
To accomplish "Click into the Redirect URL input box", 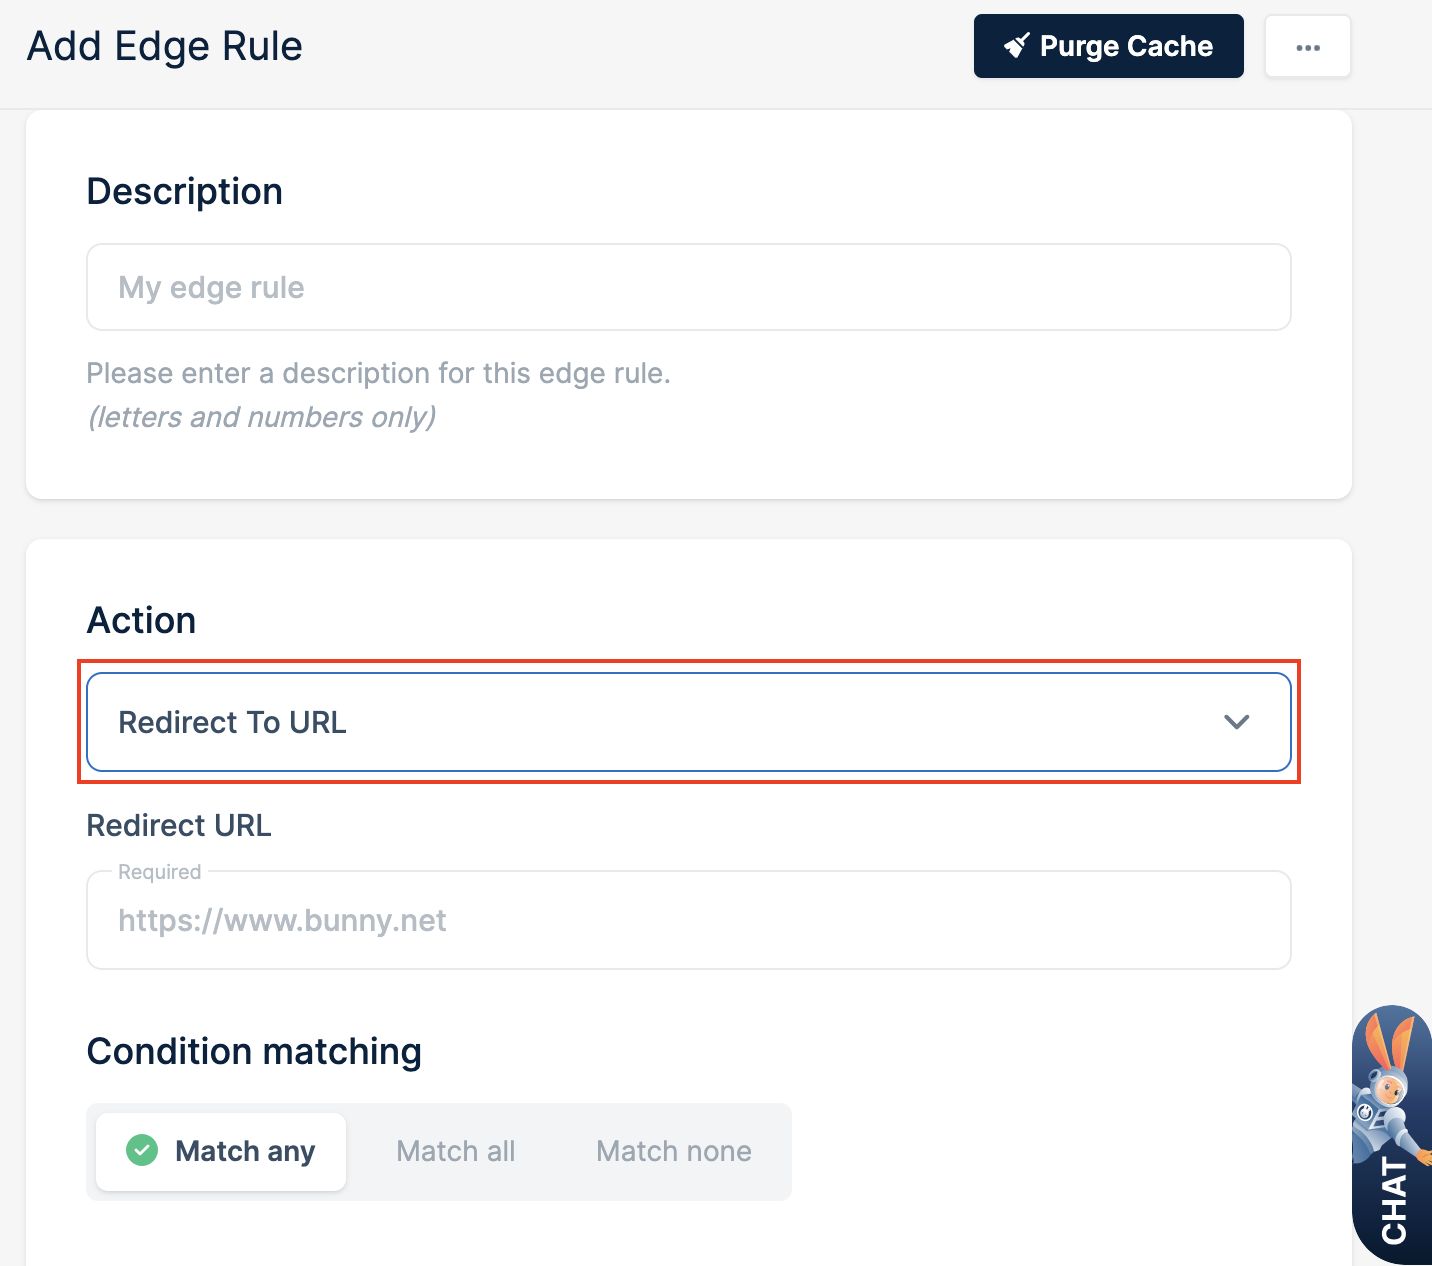I will click(689, 920).
